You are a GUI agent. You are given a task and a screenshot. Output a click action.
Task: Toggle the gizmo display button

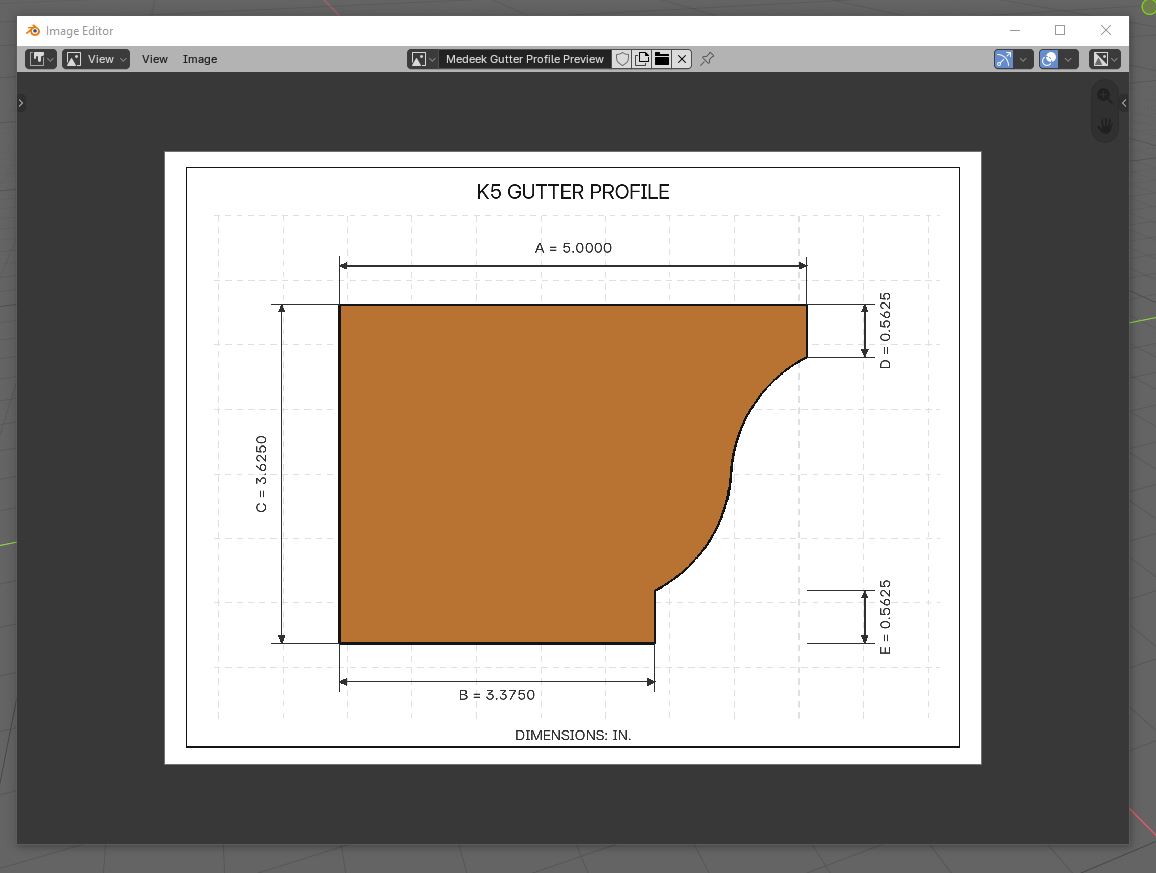pyautogui.click(x=1004, y=59)
